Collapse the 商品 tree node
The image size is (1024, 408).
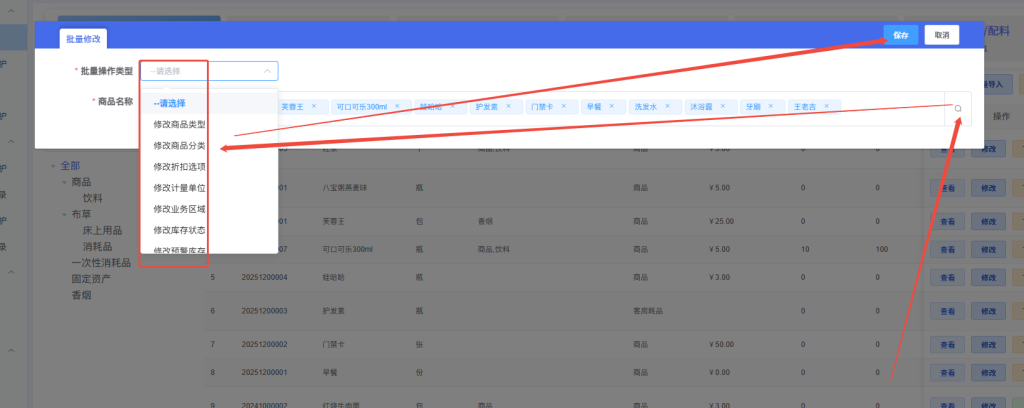[x=64, y=182]
